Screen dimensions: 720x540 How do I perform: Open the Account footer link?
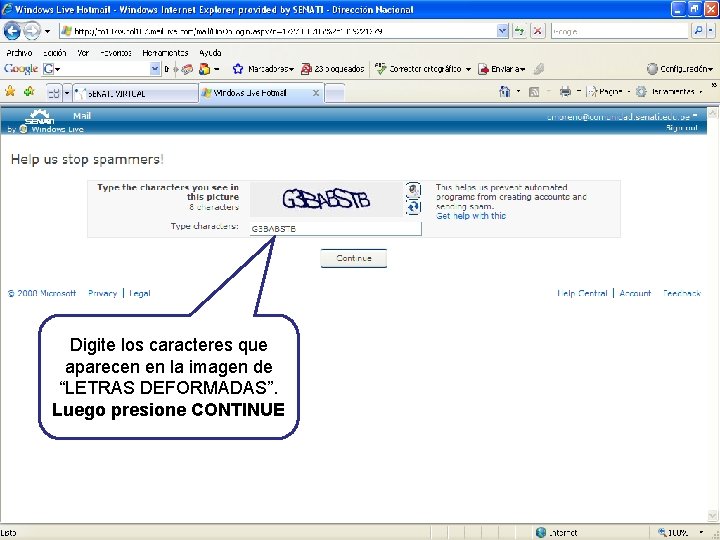click(635, 293)
